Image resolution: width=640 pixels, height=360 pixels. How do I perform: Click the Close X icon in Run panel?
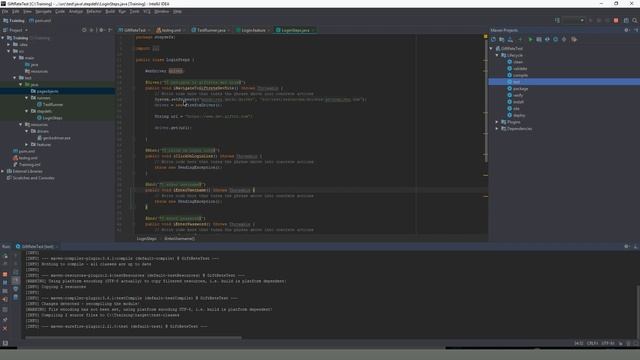click(x=5, y=328)
